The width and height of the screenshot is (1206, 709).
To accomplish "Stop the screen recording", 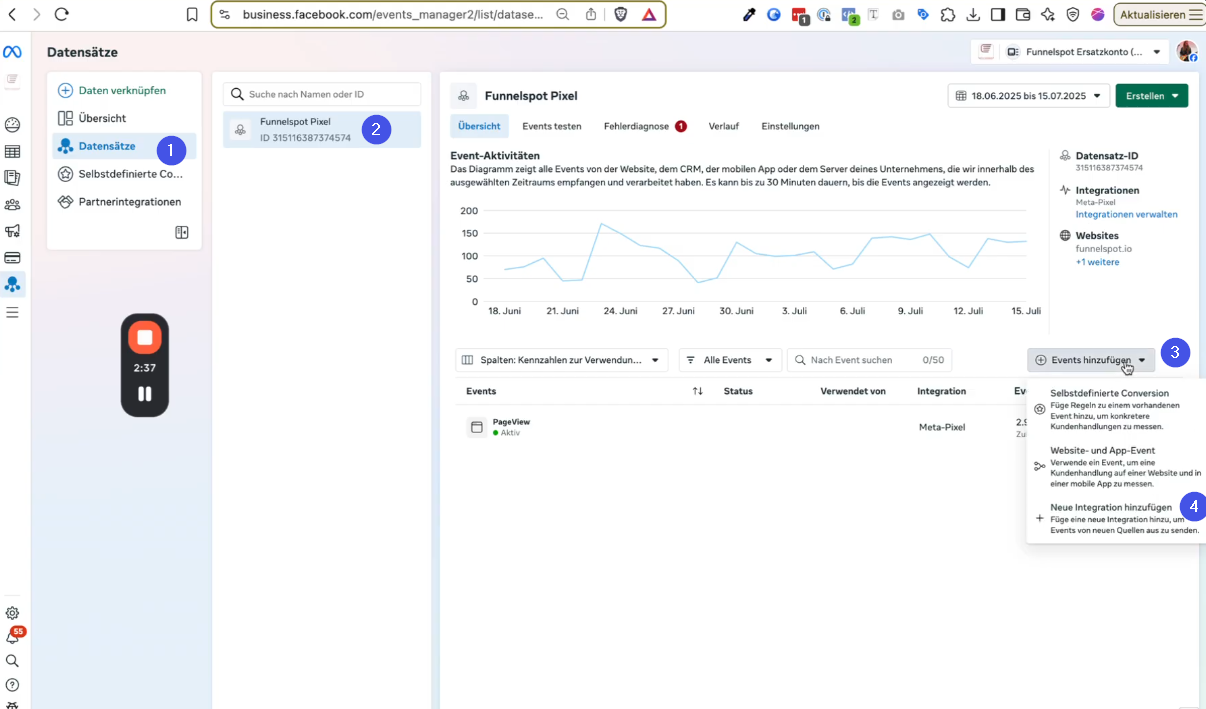I will point(144,338).
